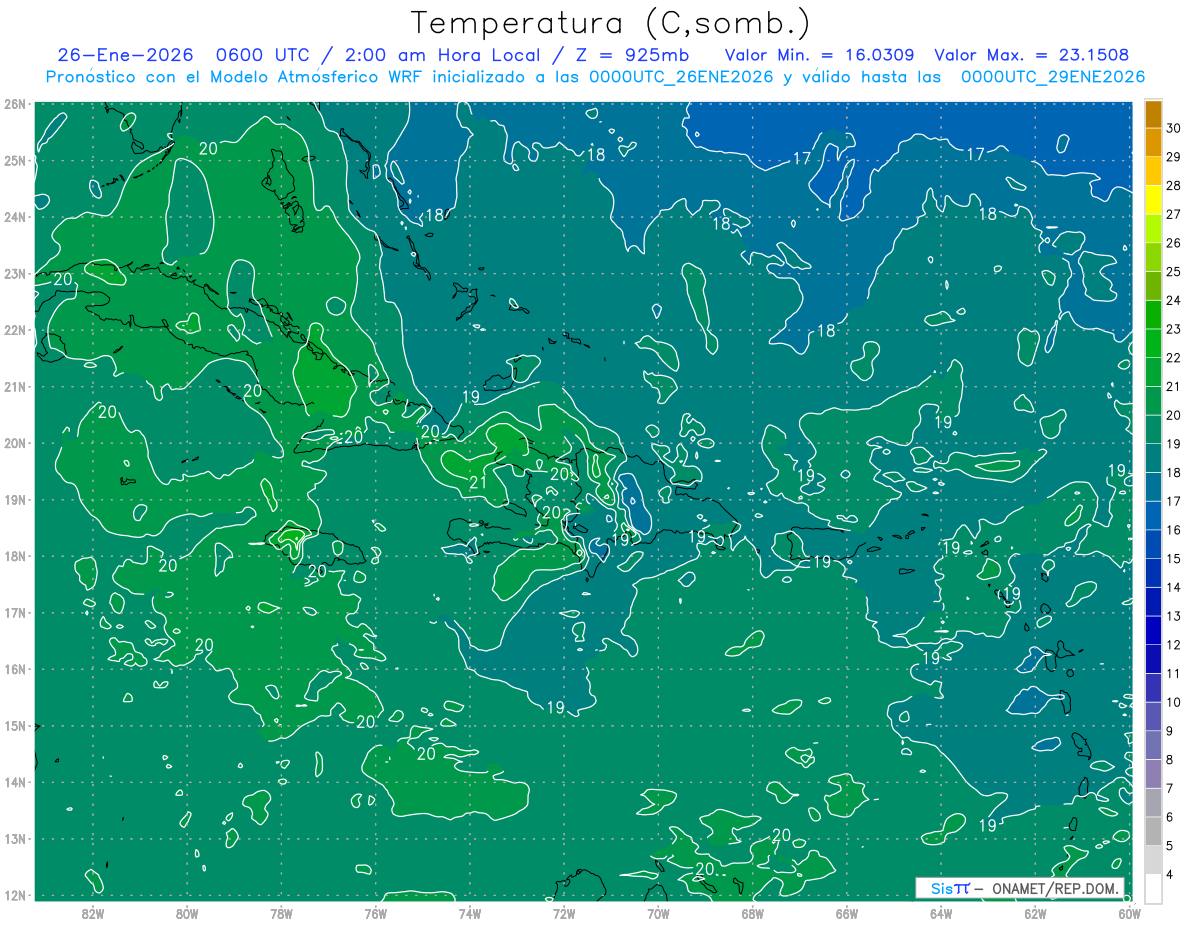Click the legend scale value 30
This screenshot has height=927, width=1200.
coord(1174,128)
